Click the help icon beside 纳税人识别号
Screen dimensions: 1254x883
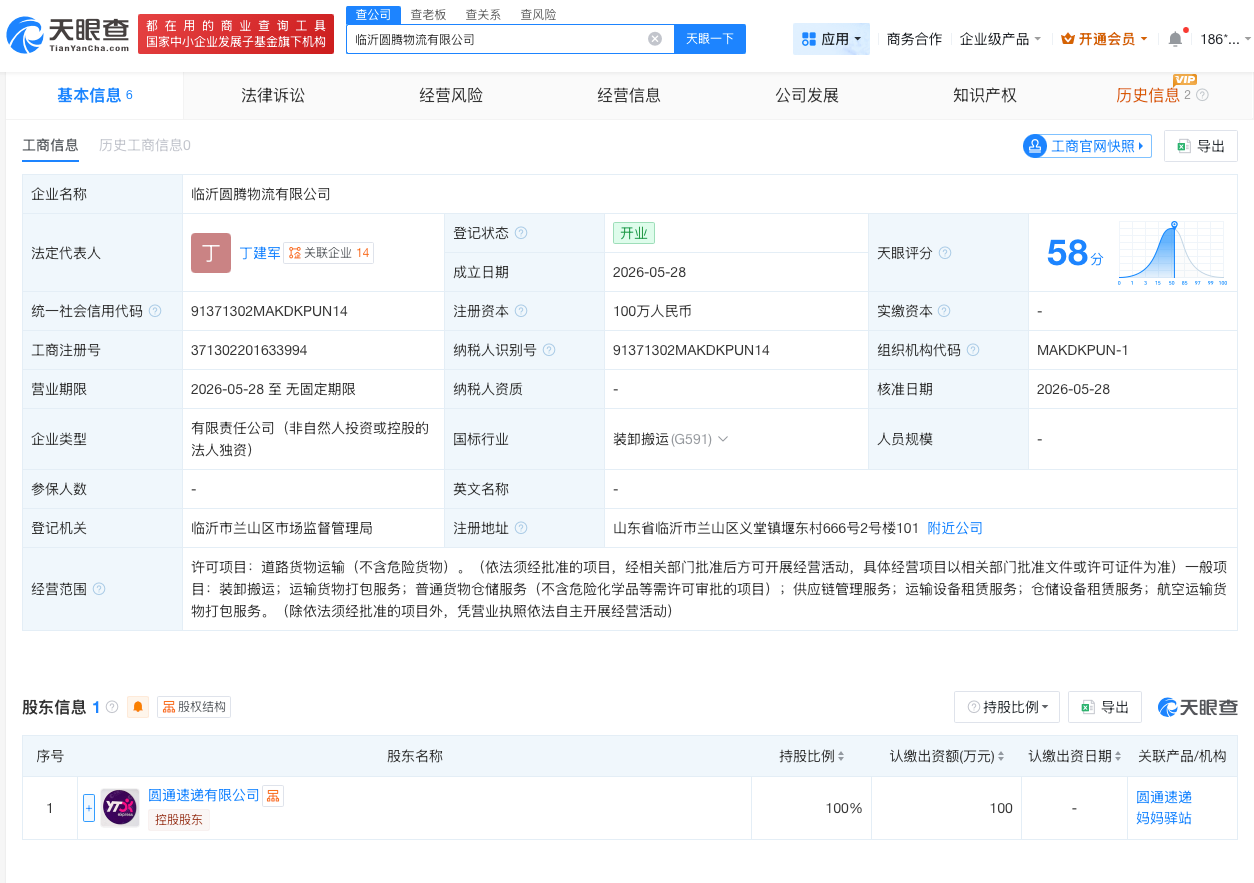pos(549,350)
